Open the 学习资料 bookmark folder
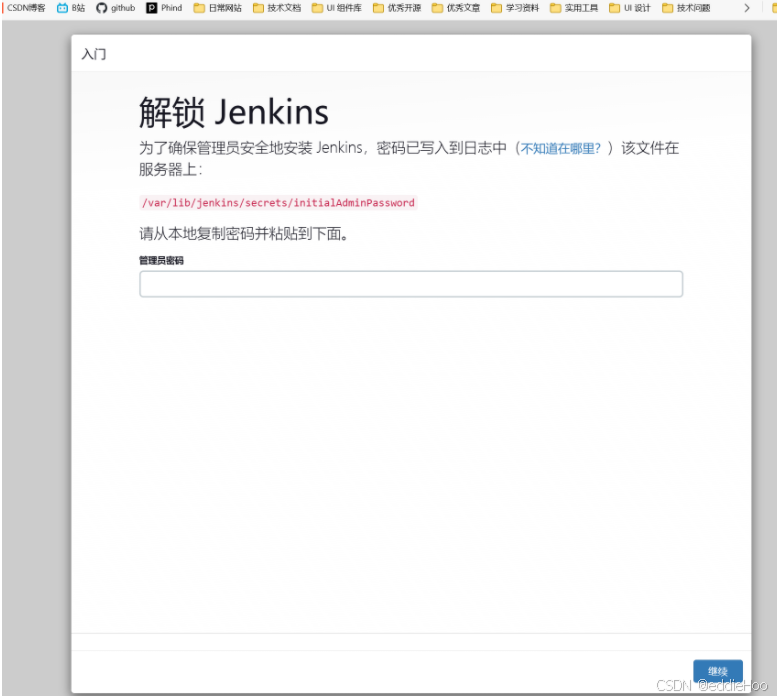This screenshot has height=699, width=777. point(514,8)
